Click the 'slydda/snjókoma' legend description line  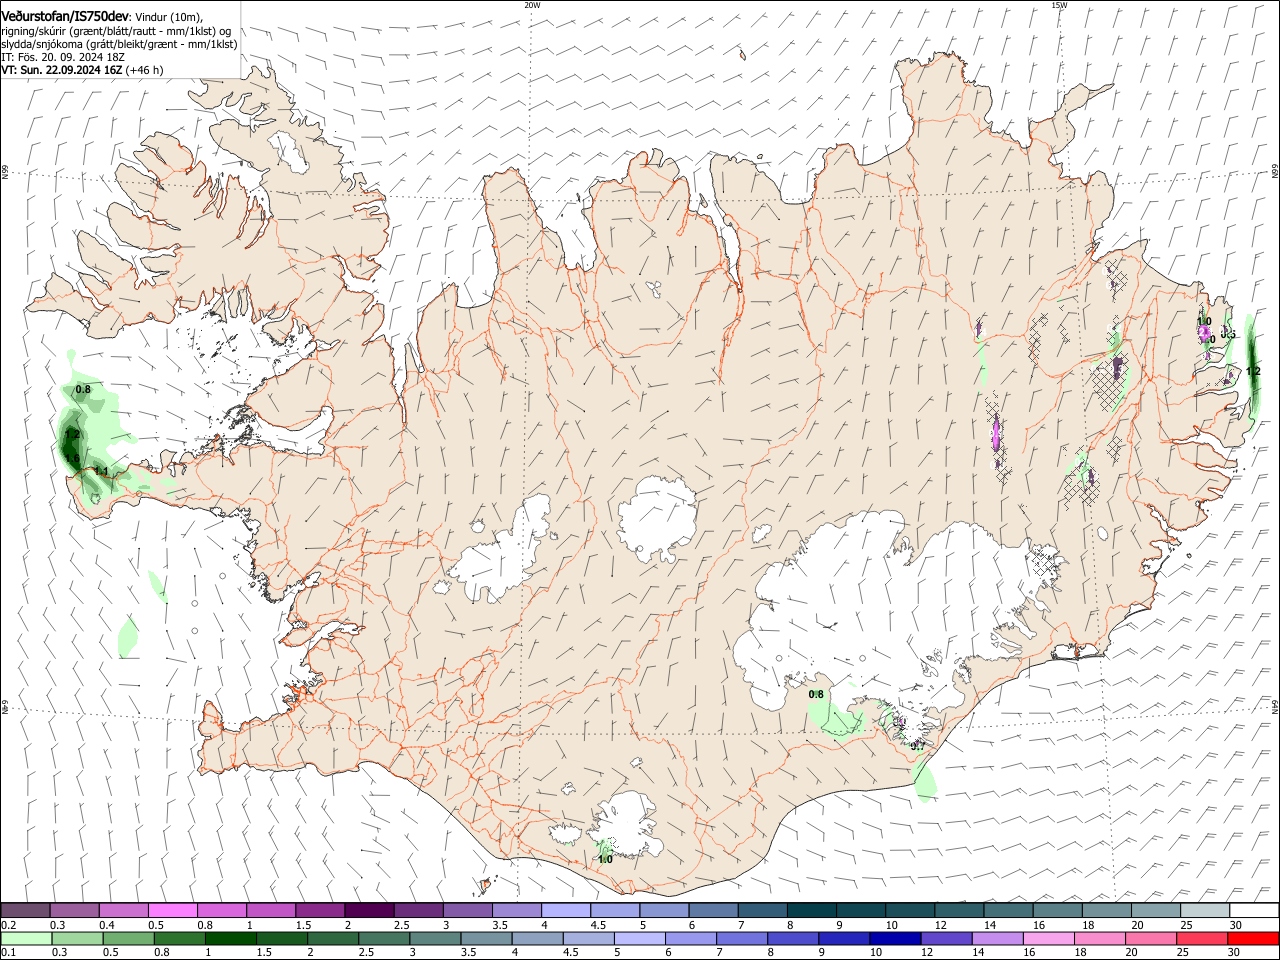119,44
